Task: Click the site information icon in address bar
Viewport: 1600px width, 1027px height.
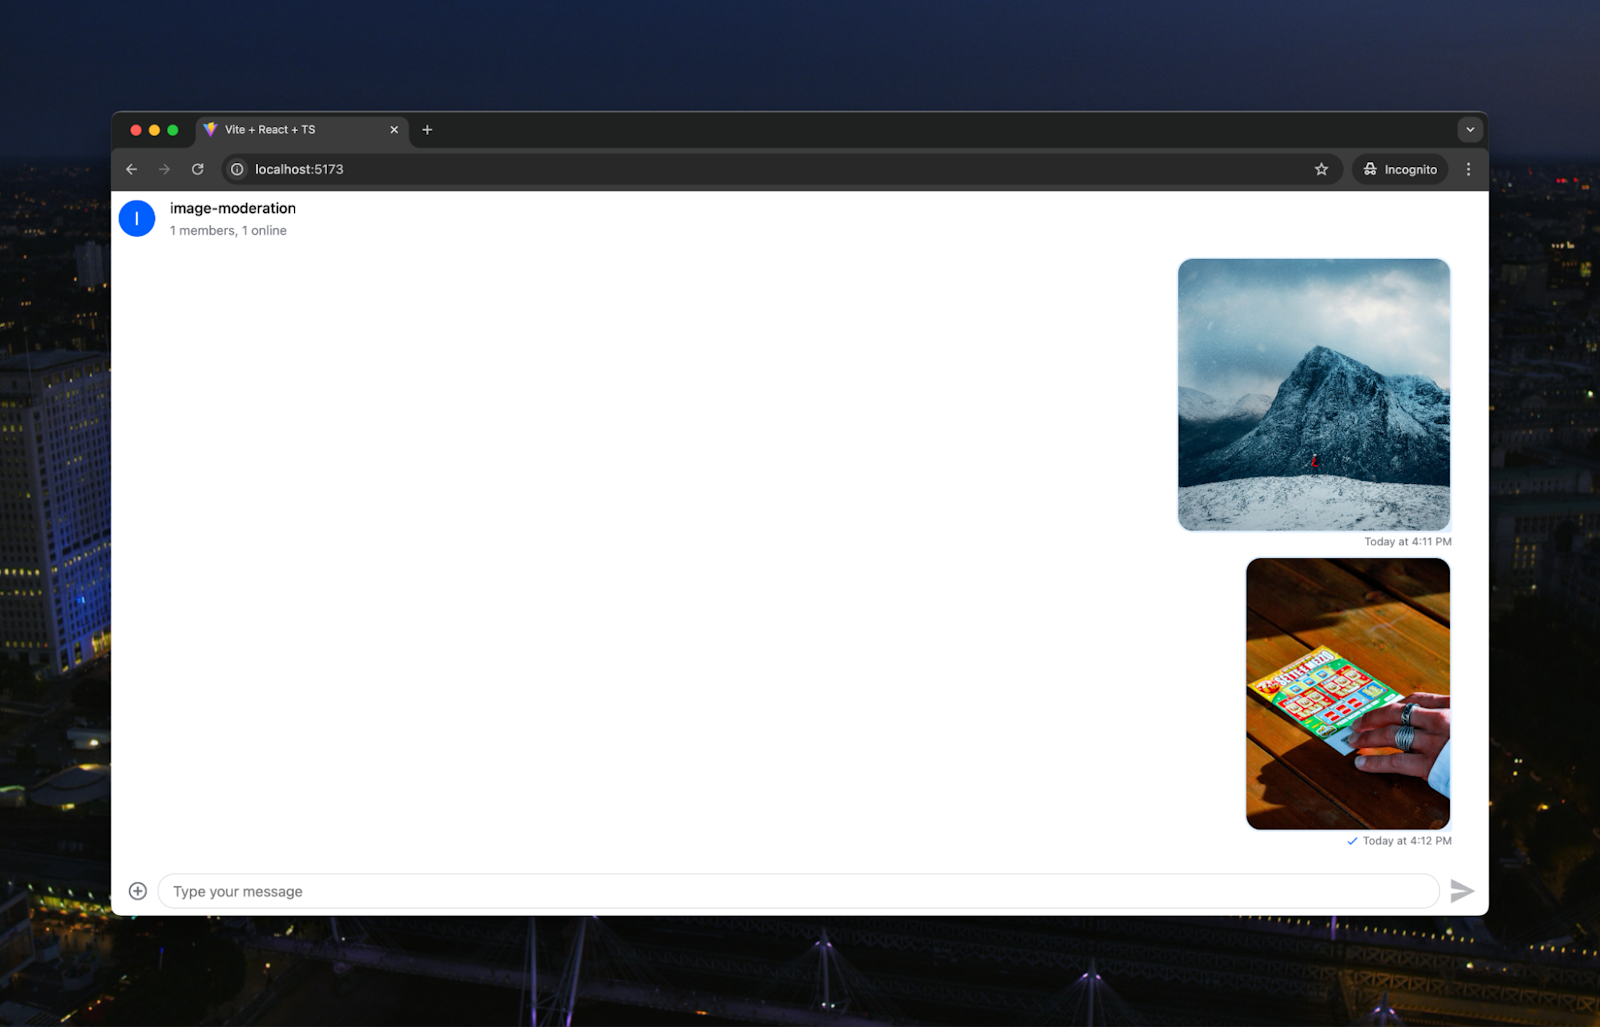Action: point(236,169)
